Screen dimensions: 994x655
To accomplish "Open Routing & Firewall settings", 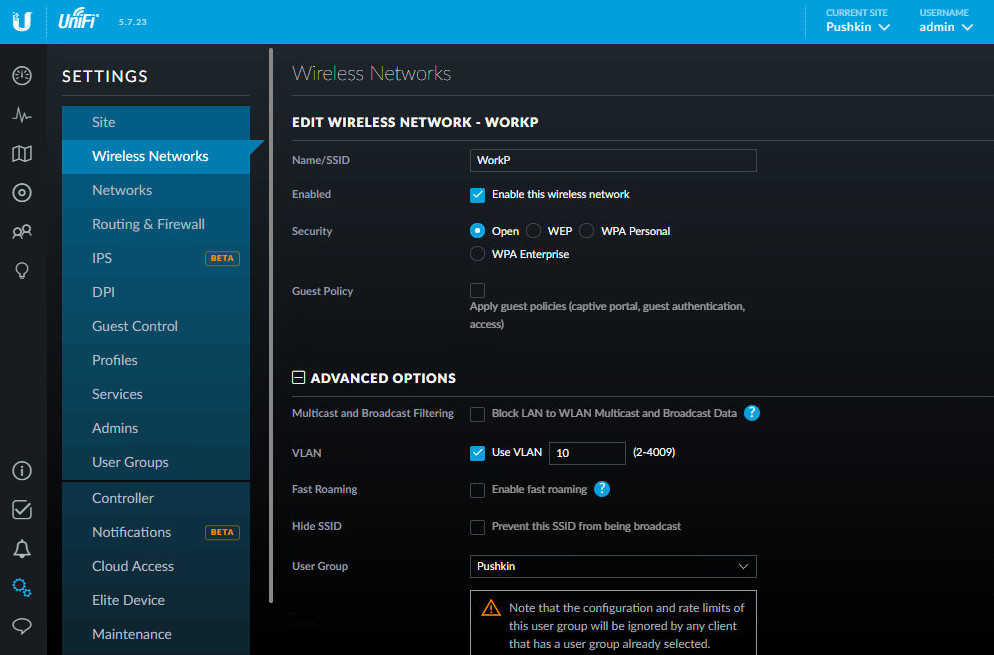I will tap(156, 224).
